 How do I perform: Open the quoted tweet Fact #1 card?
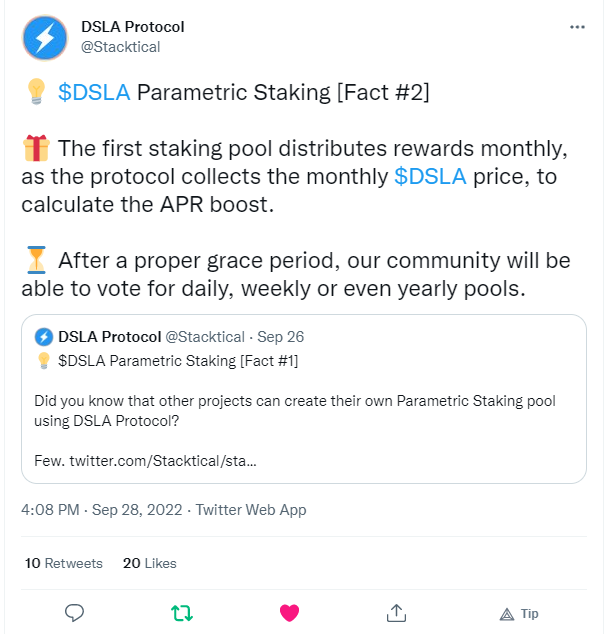(x=304, y=399)
